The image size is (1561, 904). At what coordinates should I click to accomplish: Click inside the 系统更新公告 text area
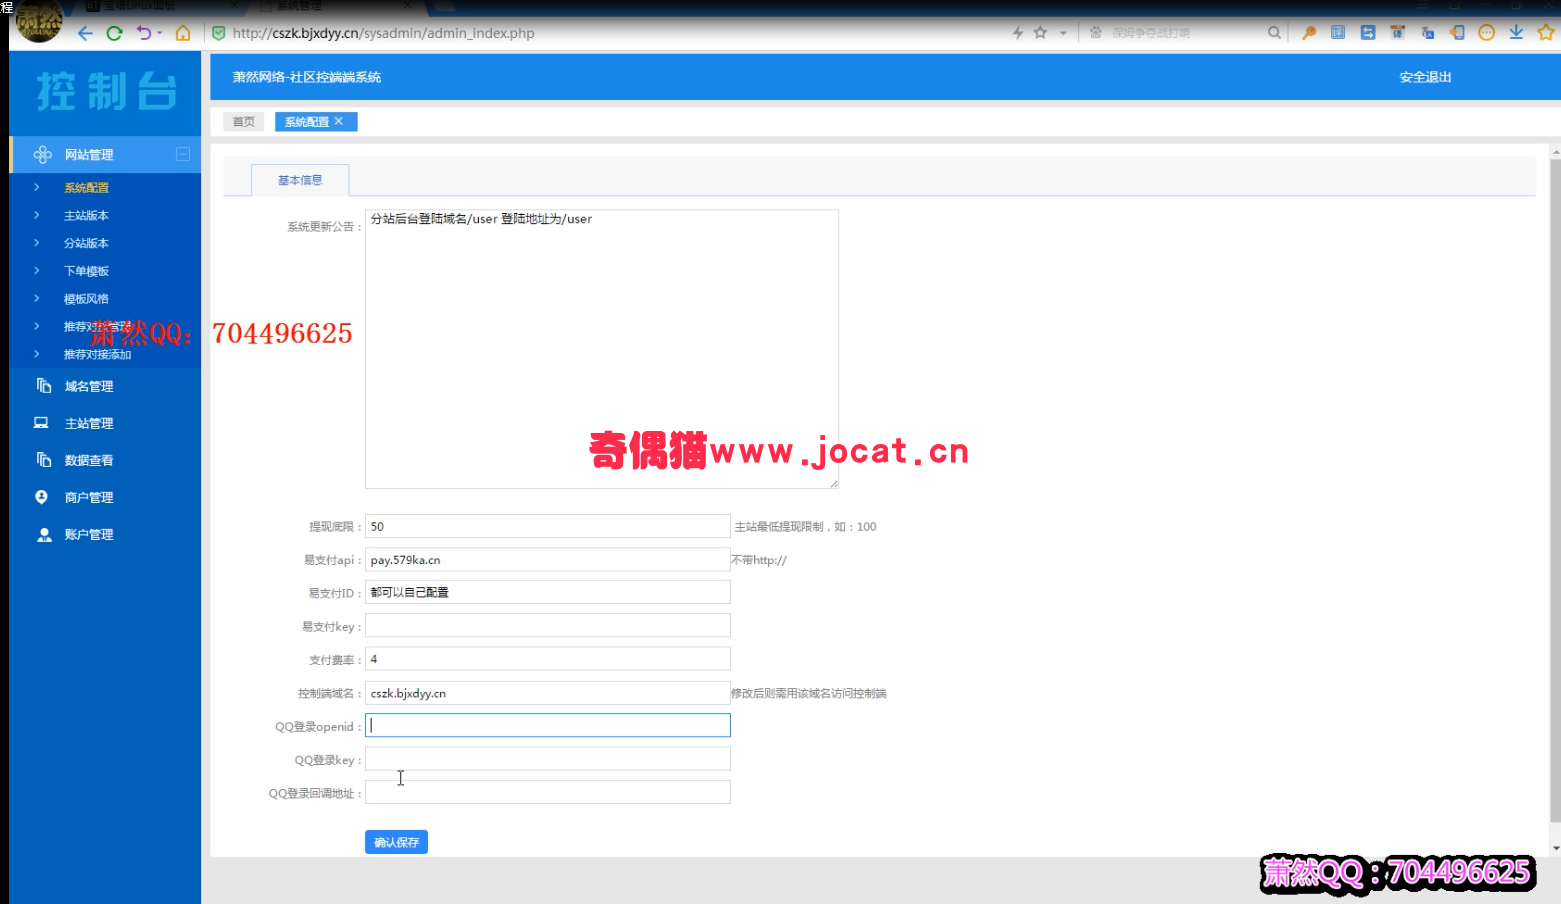602,349
